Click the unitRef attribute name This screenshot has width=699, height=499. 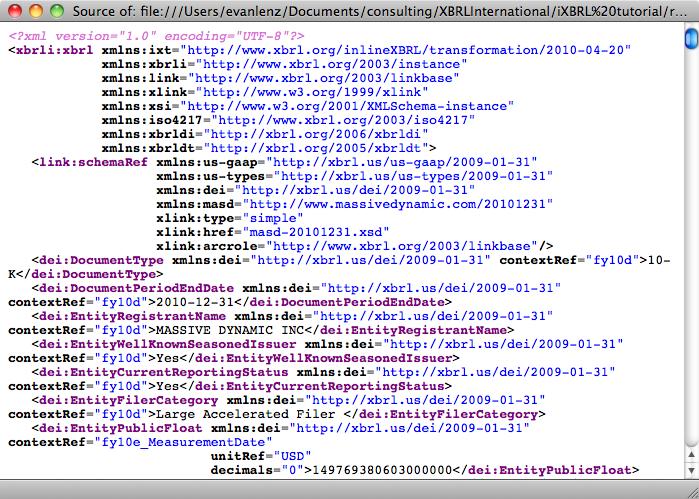[238, 456]
